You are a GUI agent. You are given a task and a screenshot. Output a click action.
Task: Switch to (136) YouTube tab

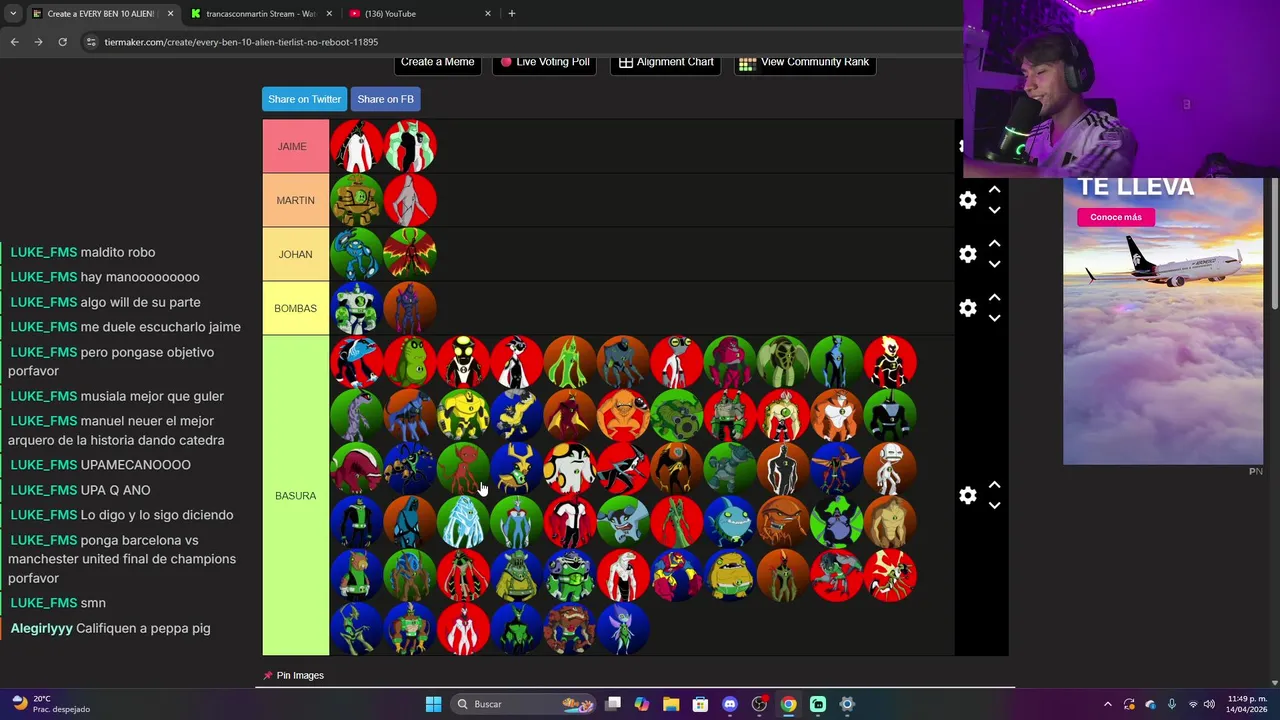[x=418, y=14]
